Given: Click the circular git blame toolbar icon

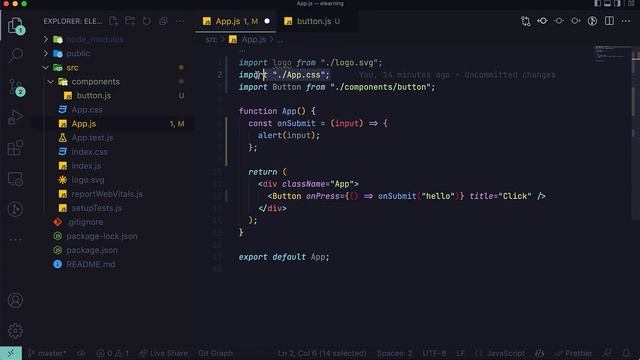Looking at the screenshot, I should pyautogui.click(x=592, y=21).
